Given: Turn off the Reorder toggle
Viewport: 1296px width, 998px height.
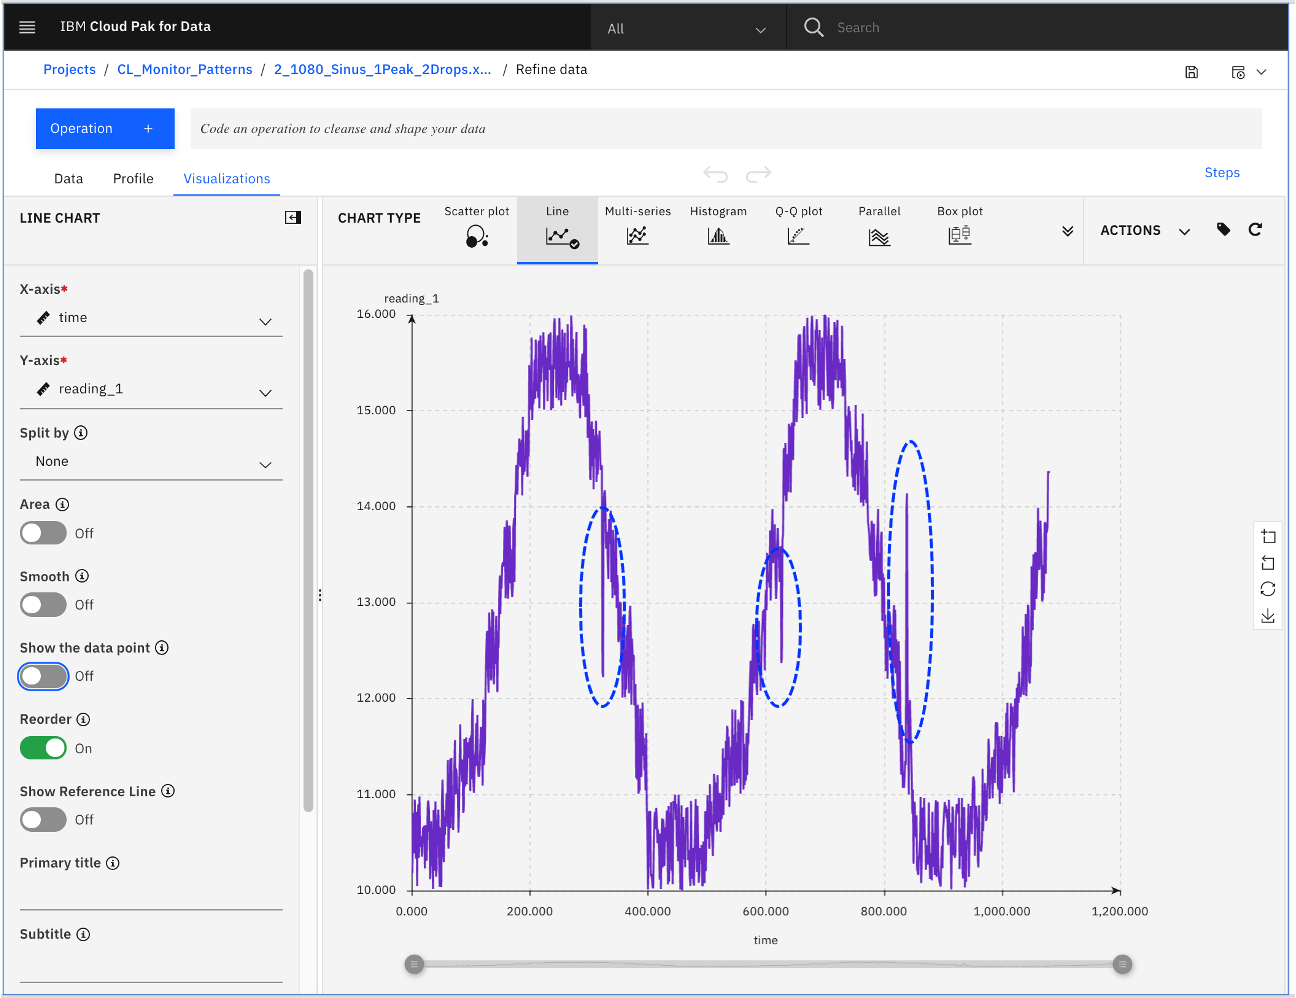Looking at the screenshot, I should click(43, 748).
